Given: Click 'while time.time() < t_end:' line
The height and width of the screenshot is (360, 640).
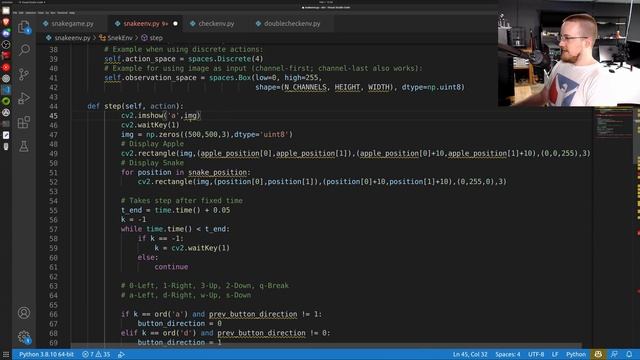Looking at the screenshot, I should coord(175,229).
